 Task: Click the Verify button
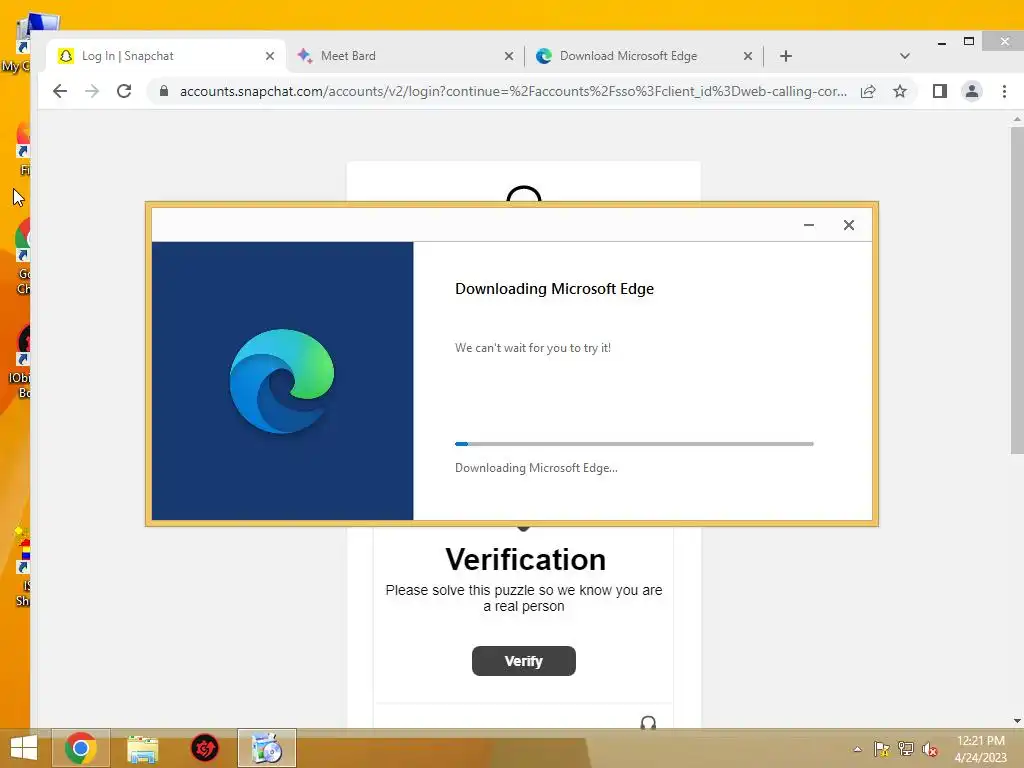click(524, 661)
